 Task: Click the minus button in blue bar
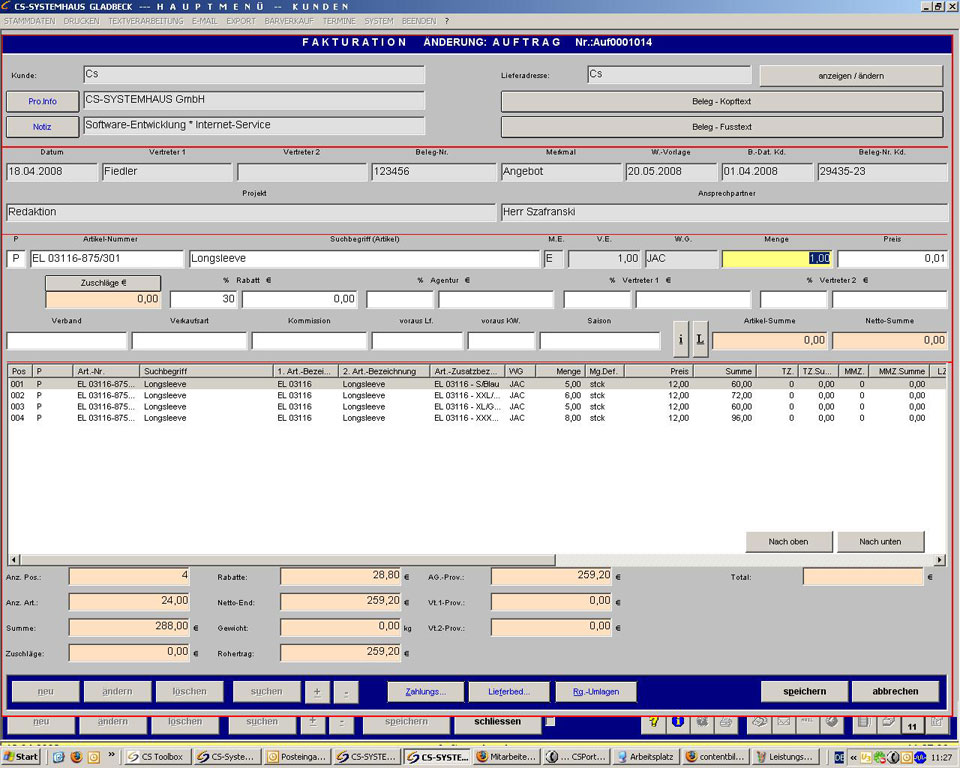click(345, 691)
